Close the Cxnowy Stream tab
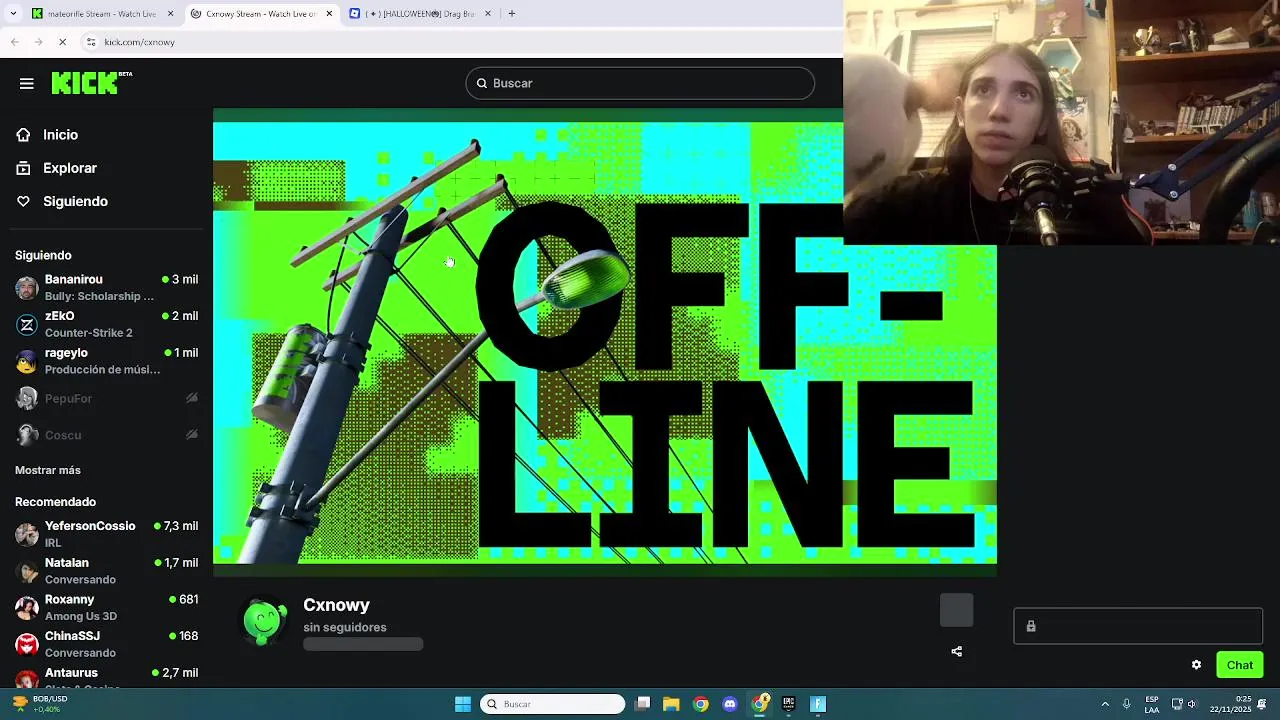This screenshot has width=1280, height=720. 329,14
